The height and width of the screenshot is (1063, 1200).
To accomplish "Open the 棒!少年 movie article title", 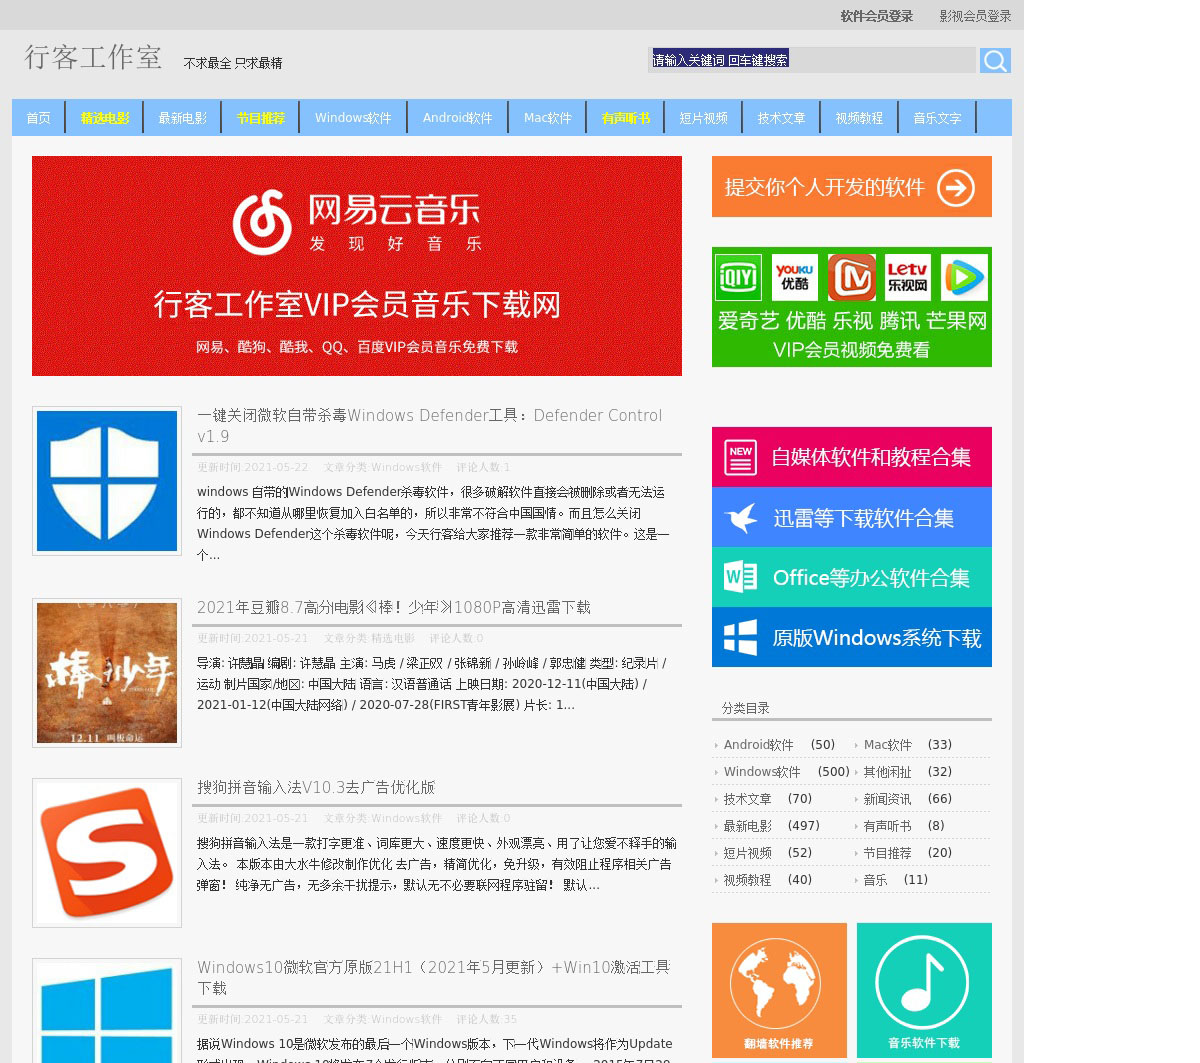I will coord(393,608).
